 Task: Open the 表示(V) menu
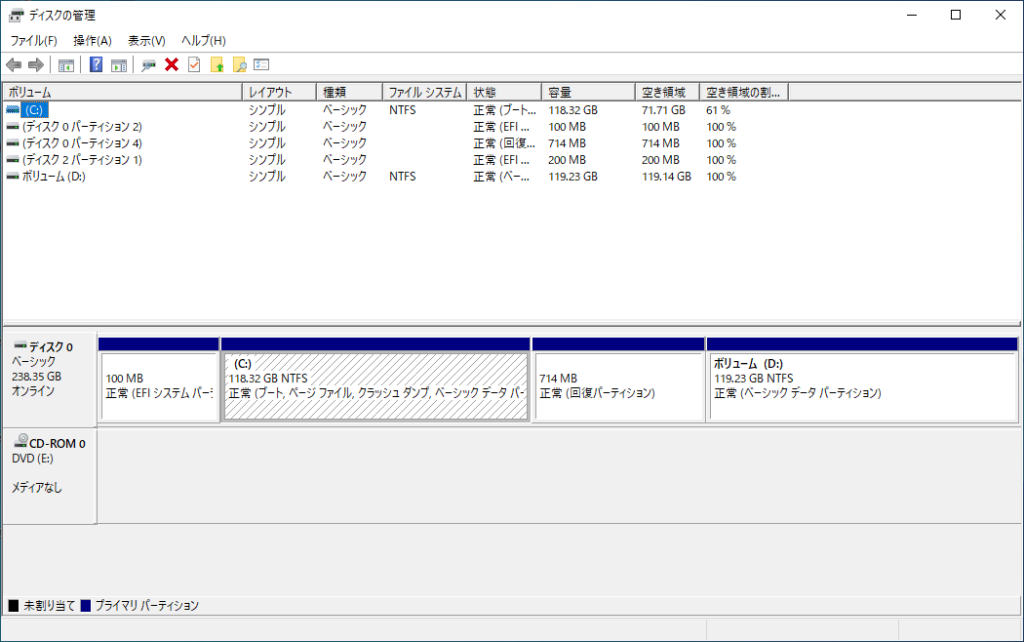click(x=146, y=41)
